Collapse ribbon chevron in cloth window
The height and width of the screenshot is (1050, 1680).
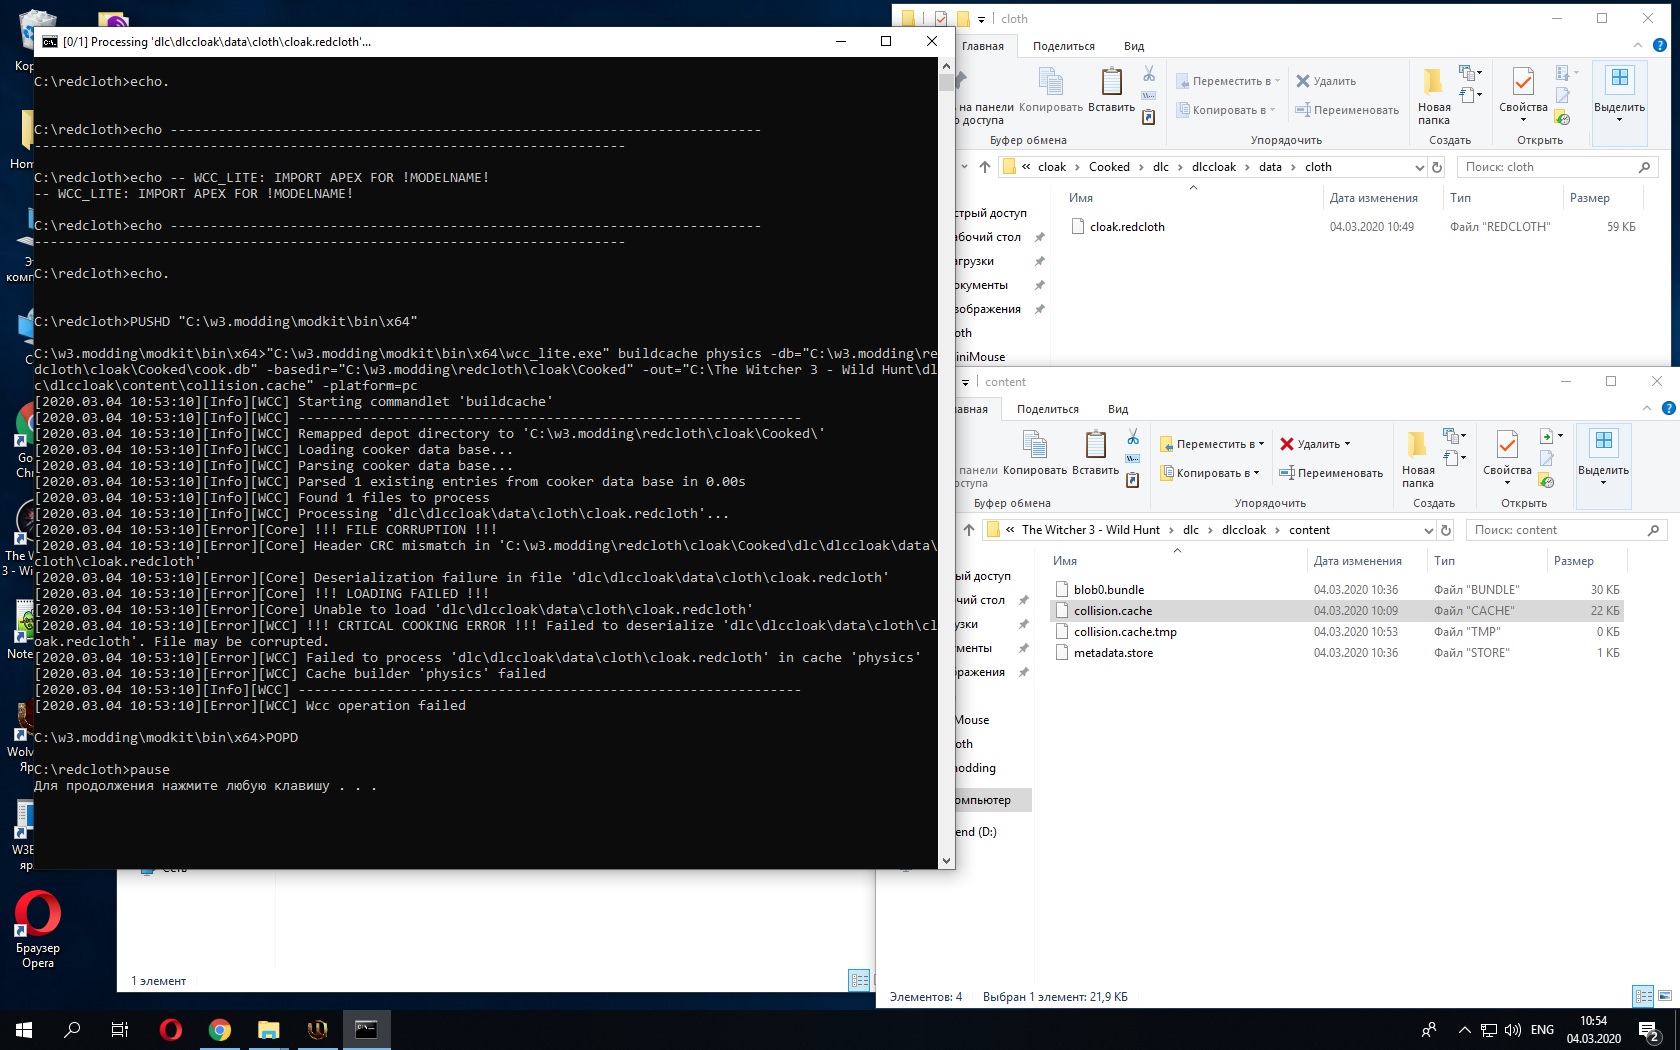pyautogui.click(x=1637, y=45)
